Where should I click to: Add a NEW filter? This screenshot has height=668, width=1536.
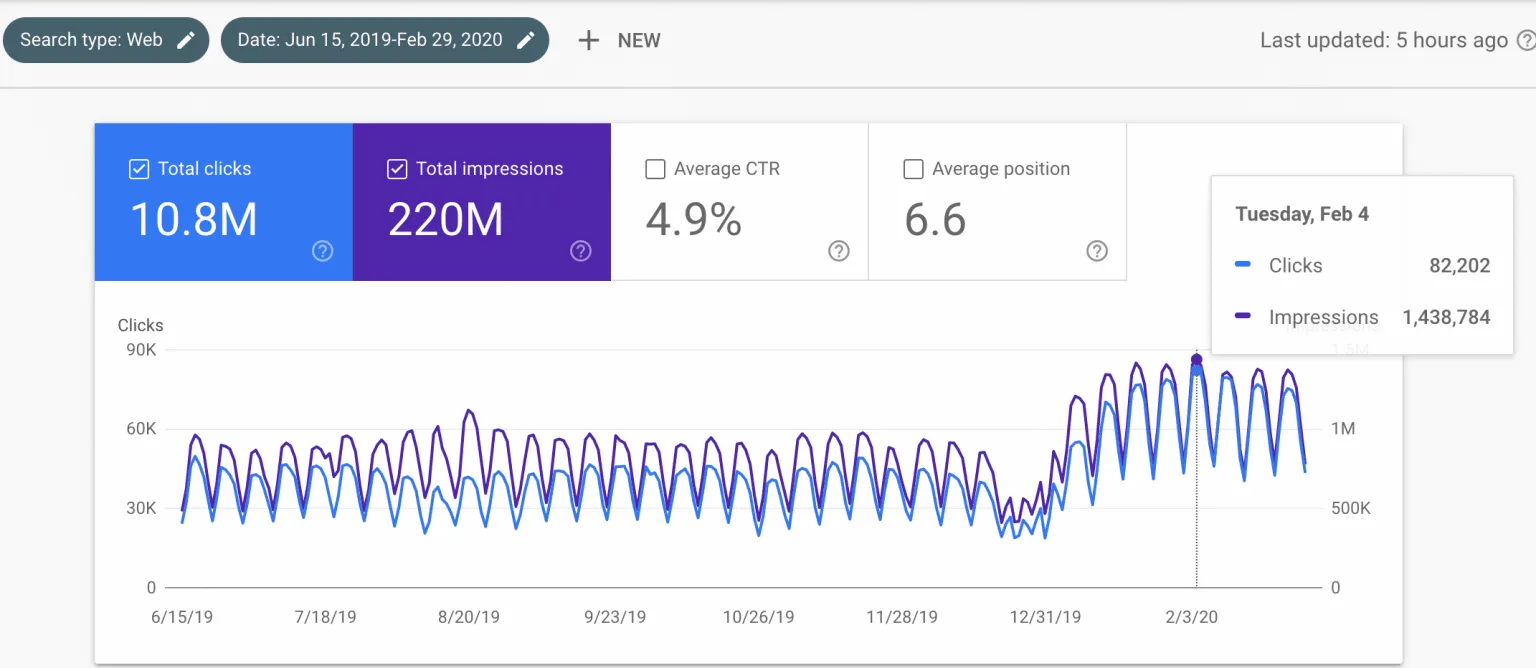tap(620, 40)
